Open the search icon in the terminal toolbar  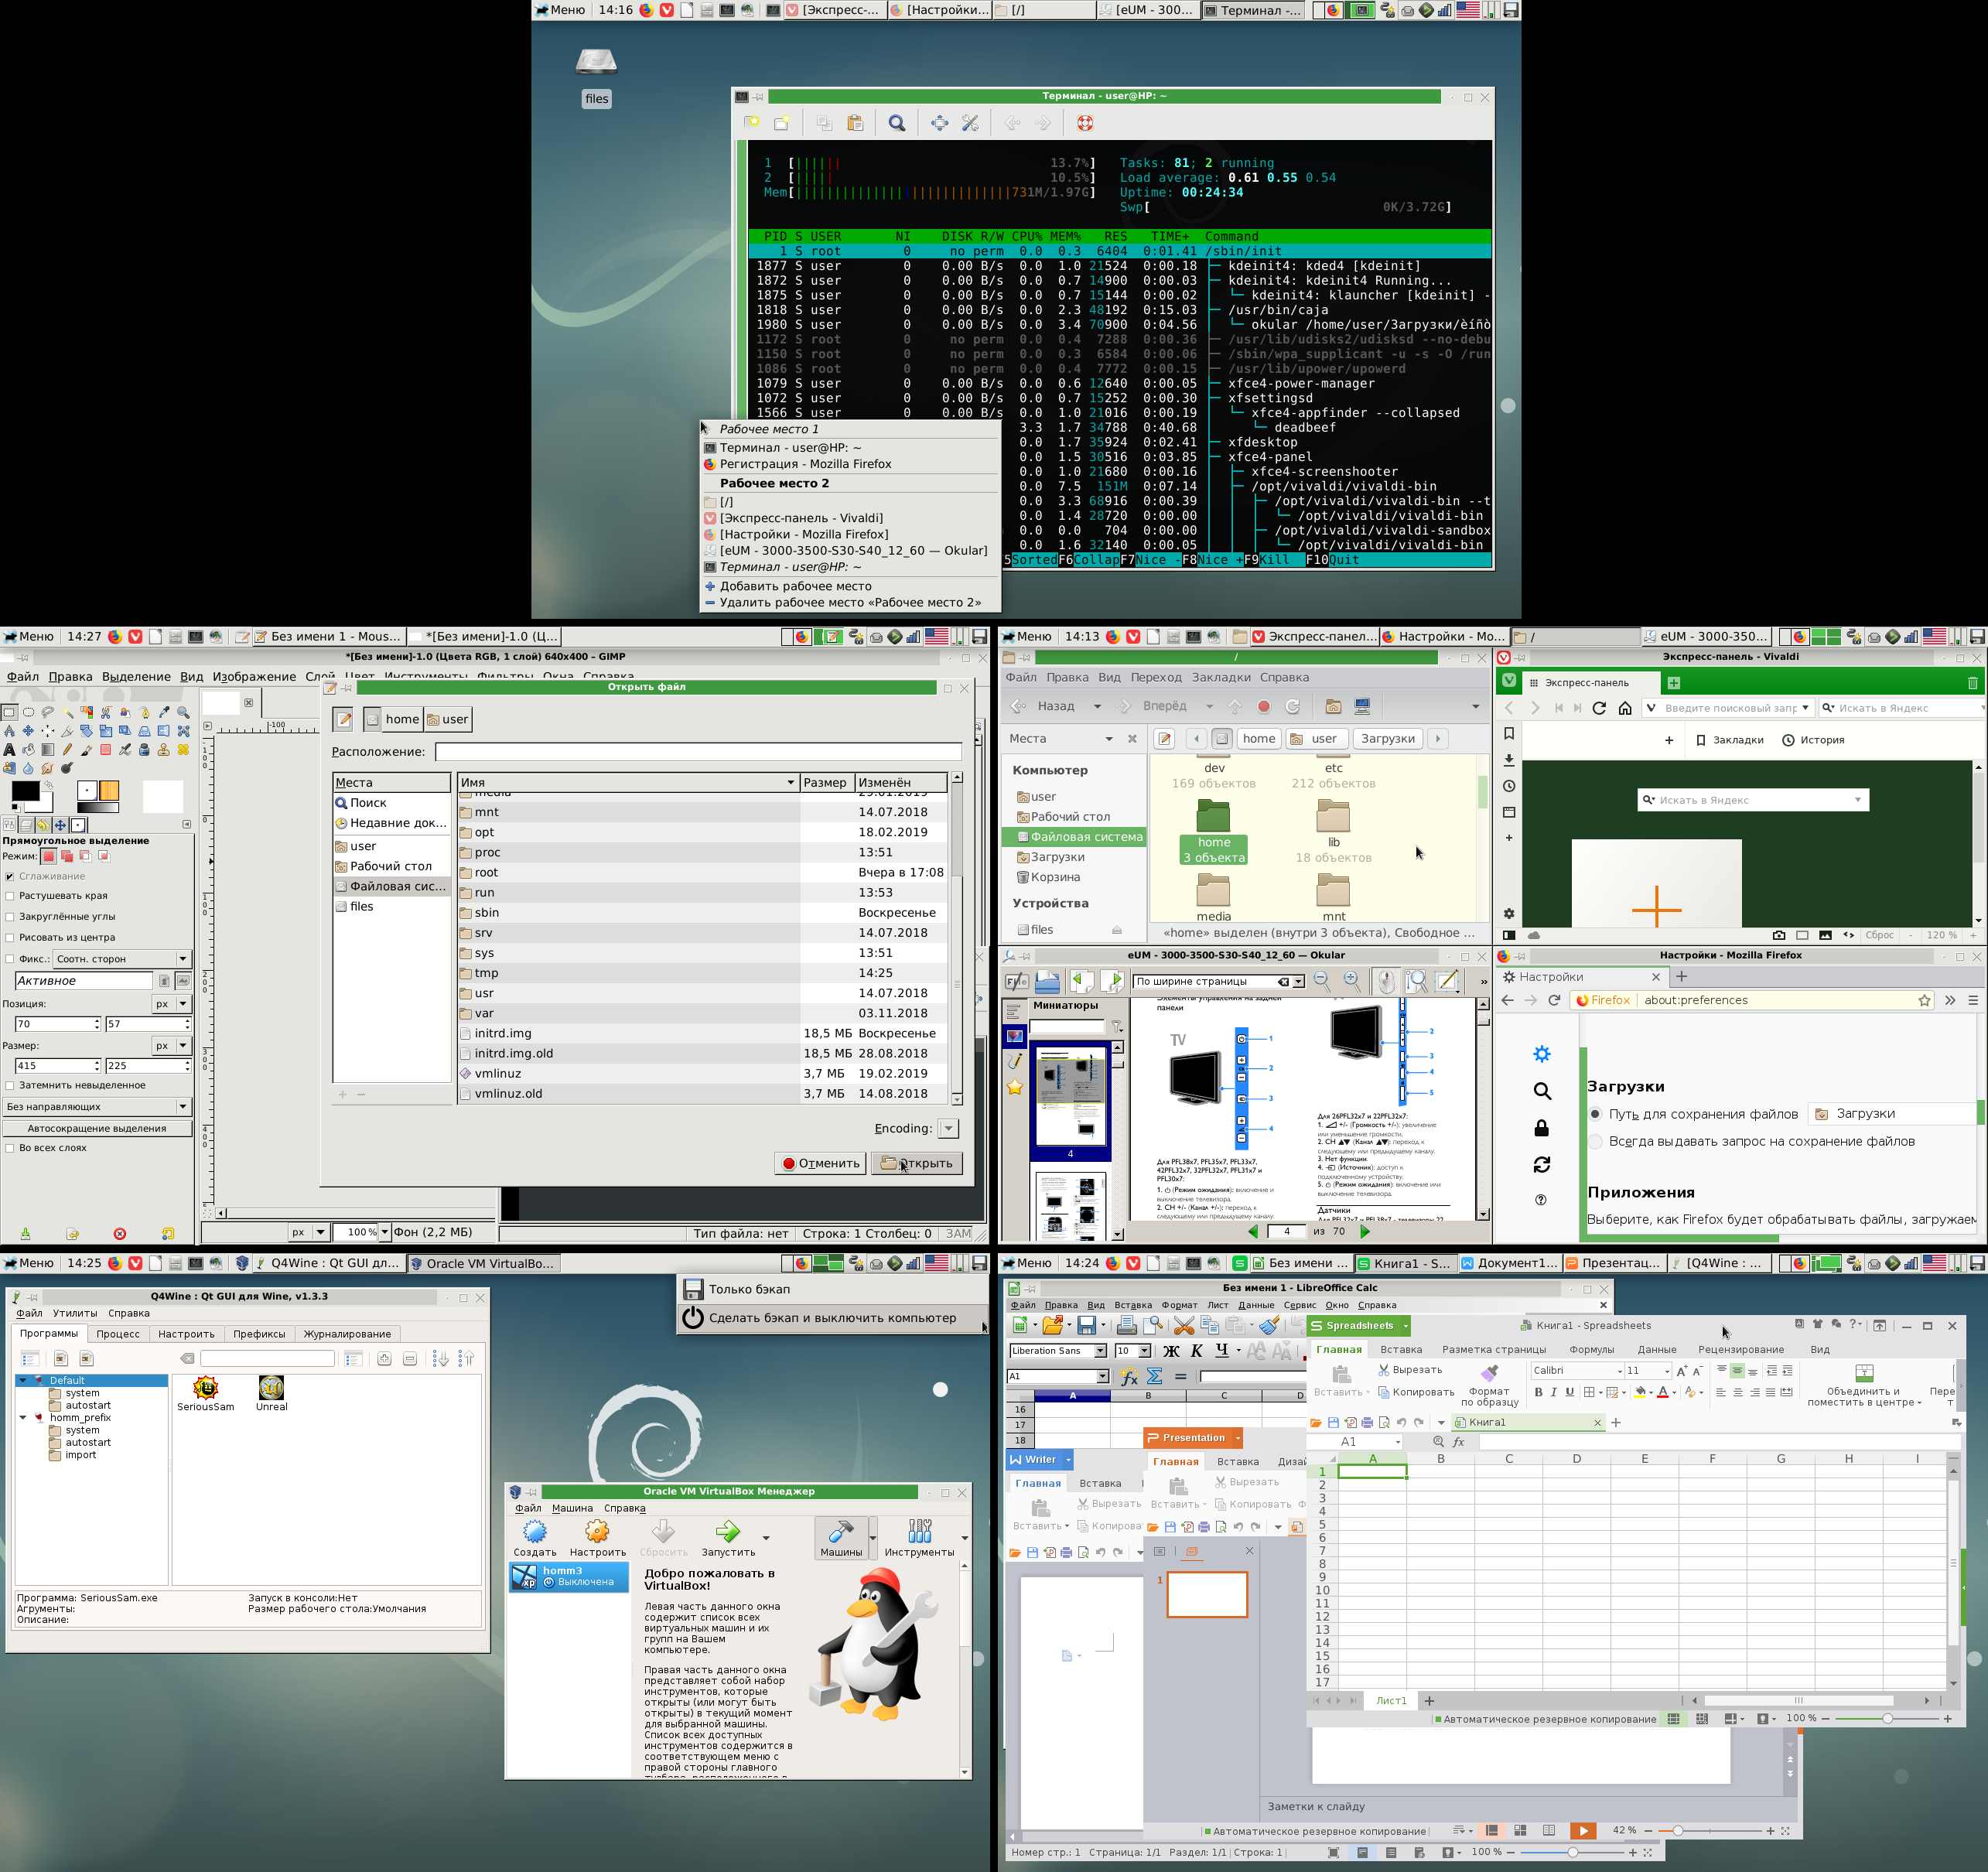coord(897,124)
